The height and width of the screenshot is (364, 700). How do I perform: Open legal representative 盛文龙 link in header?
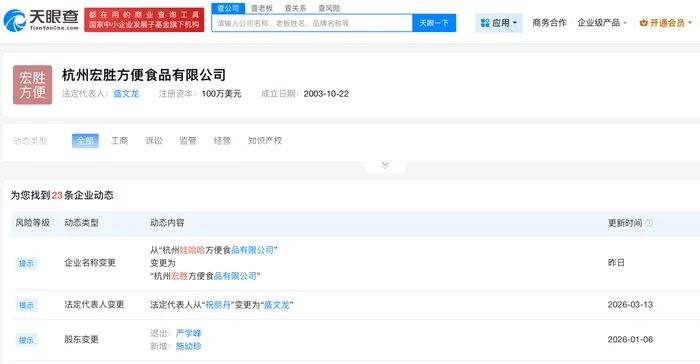[x=126, y=94]
